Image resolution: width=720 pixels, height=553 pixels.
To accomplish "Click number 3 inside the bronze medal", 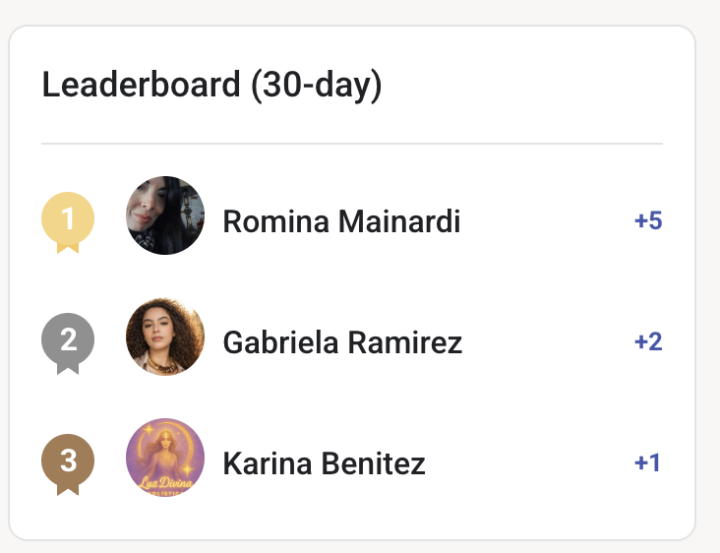I will pyautogui.click(x=68, y=461).
